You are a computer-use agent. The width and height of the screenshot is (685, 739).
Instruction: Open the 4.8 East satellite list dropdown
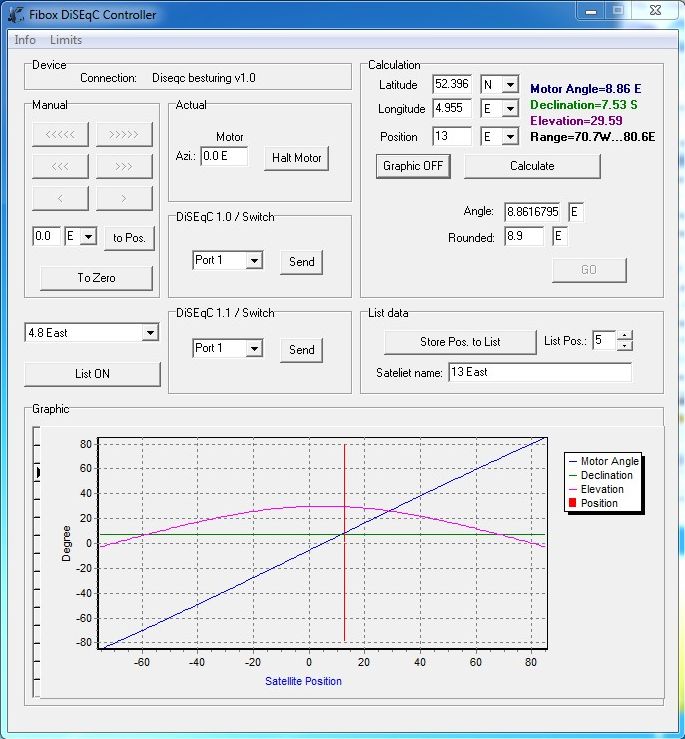pyautogui.click(x=150, y=333)
